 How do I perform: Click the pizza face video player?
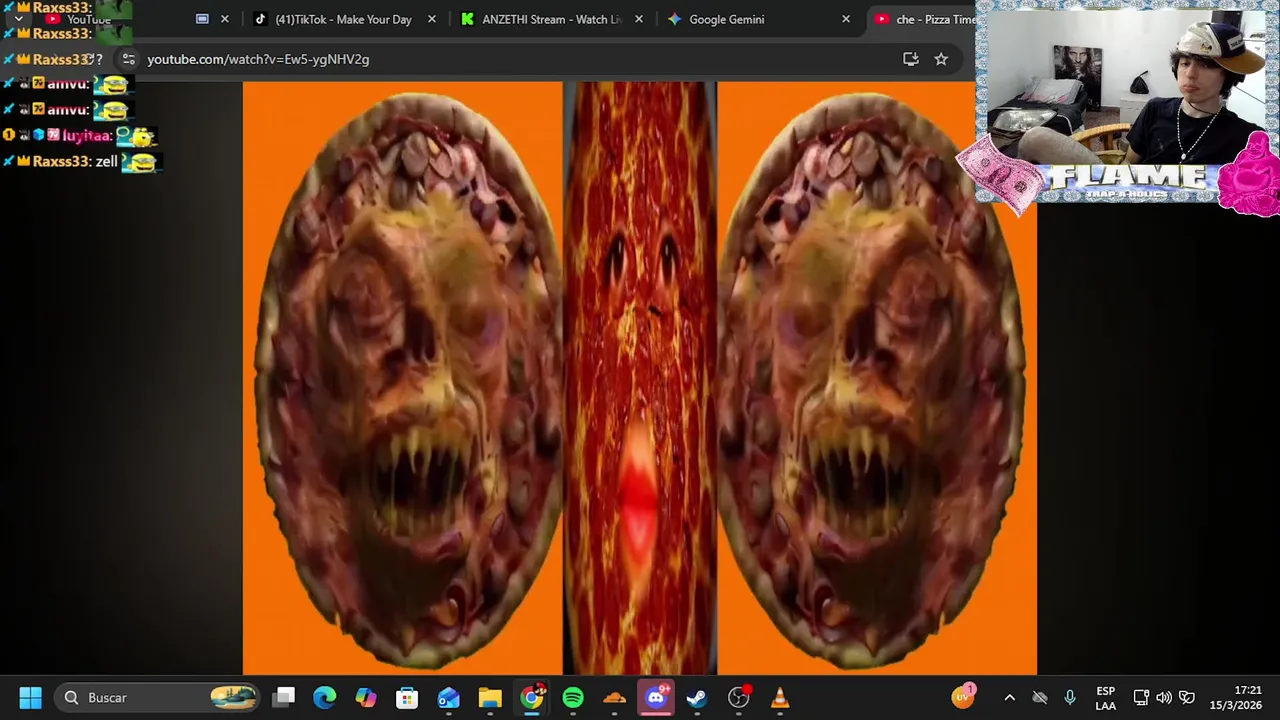click(640, 378)
